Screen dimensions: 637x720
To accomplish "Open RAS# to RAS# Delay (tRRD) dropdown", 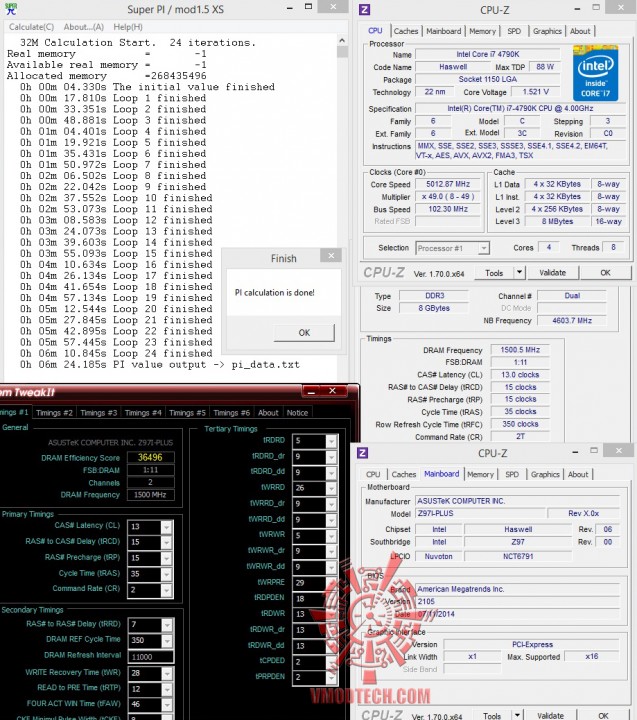I will coord(167,625).
